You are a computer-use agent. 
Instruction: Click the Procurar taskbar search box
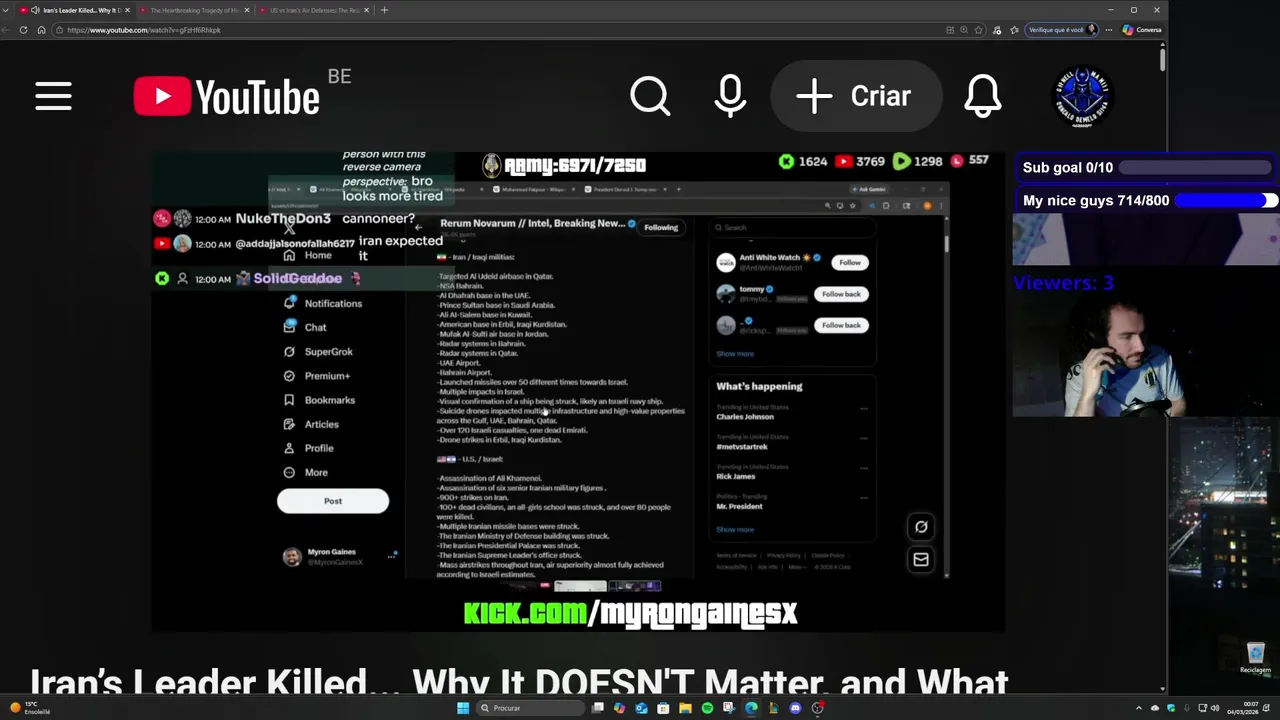530,708
